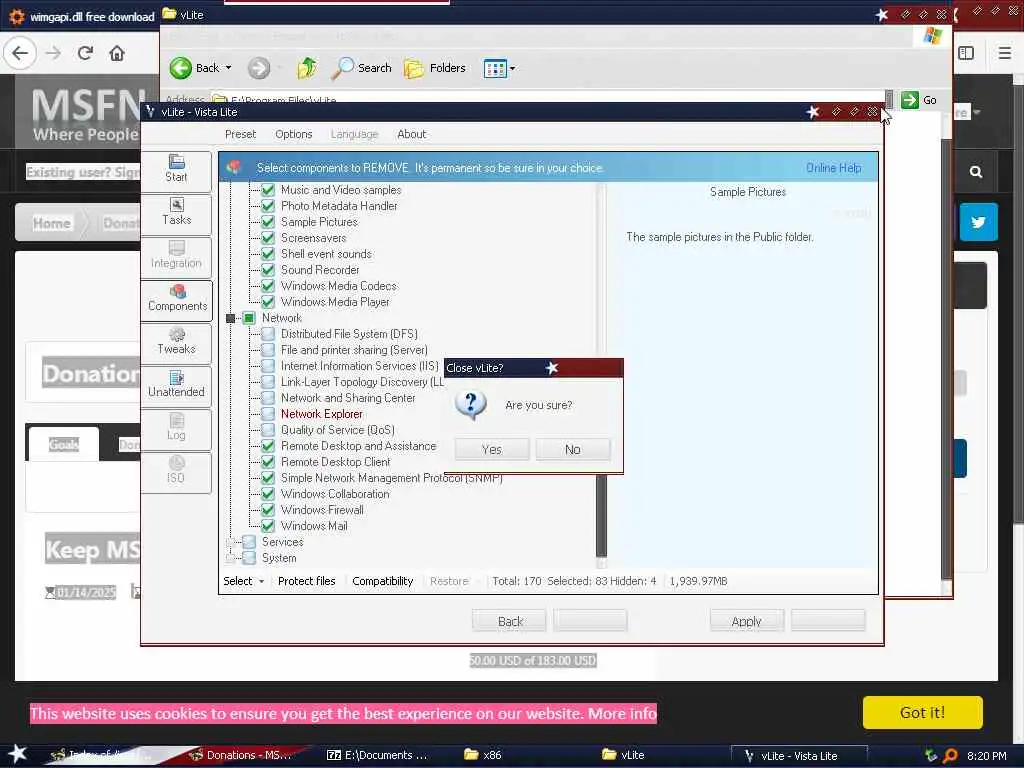Click the Explorer Forward arrow icon
This screenshot has width=1024, height=768.
click(x=259, y=67)
